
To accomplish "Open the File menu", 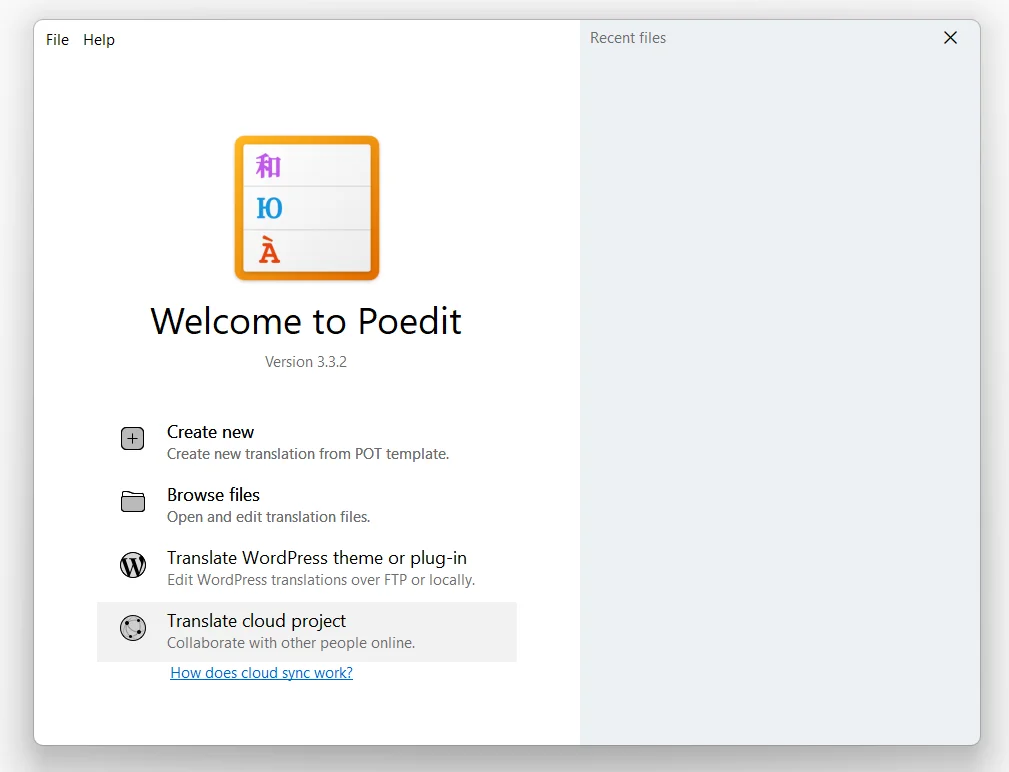I will click(x=57, y=40).
